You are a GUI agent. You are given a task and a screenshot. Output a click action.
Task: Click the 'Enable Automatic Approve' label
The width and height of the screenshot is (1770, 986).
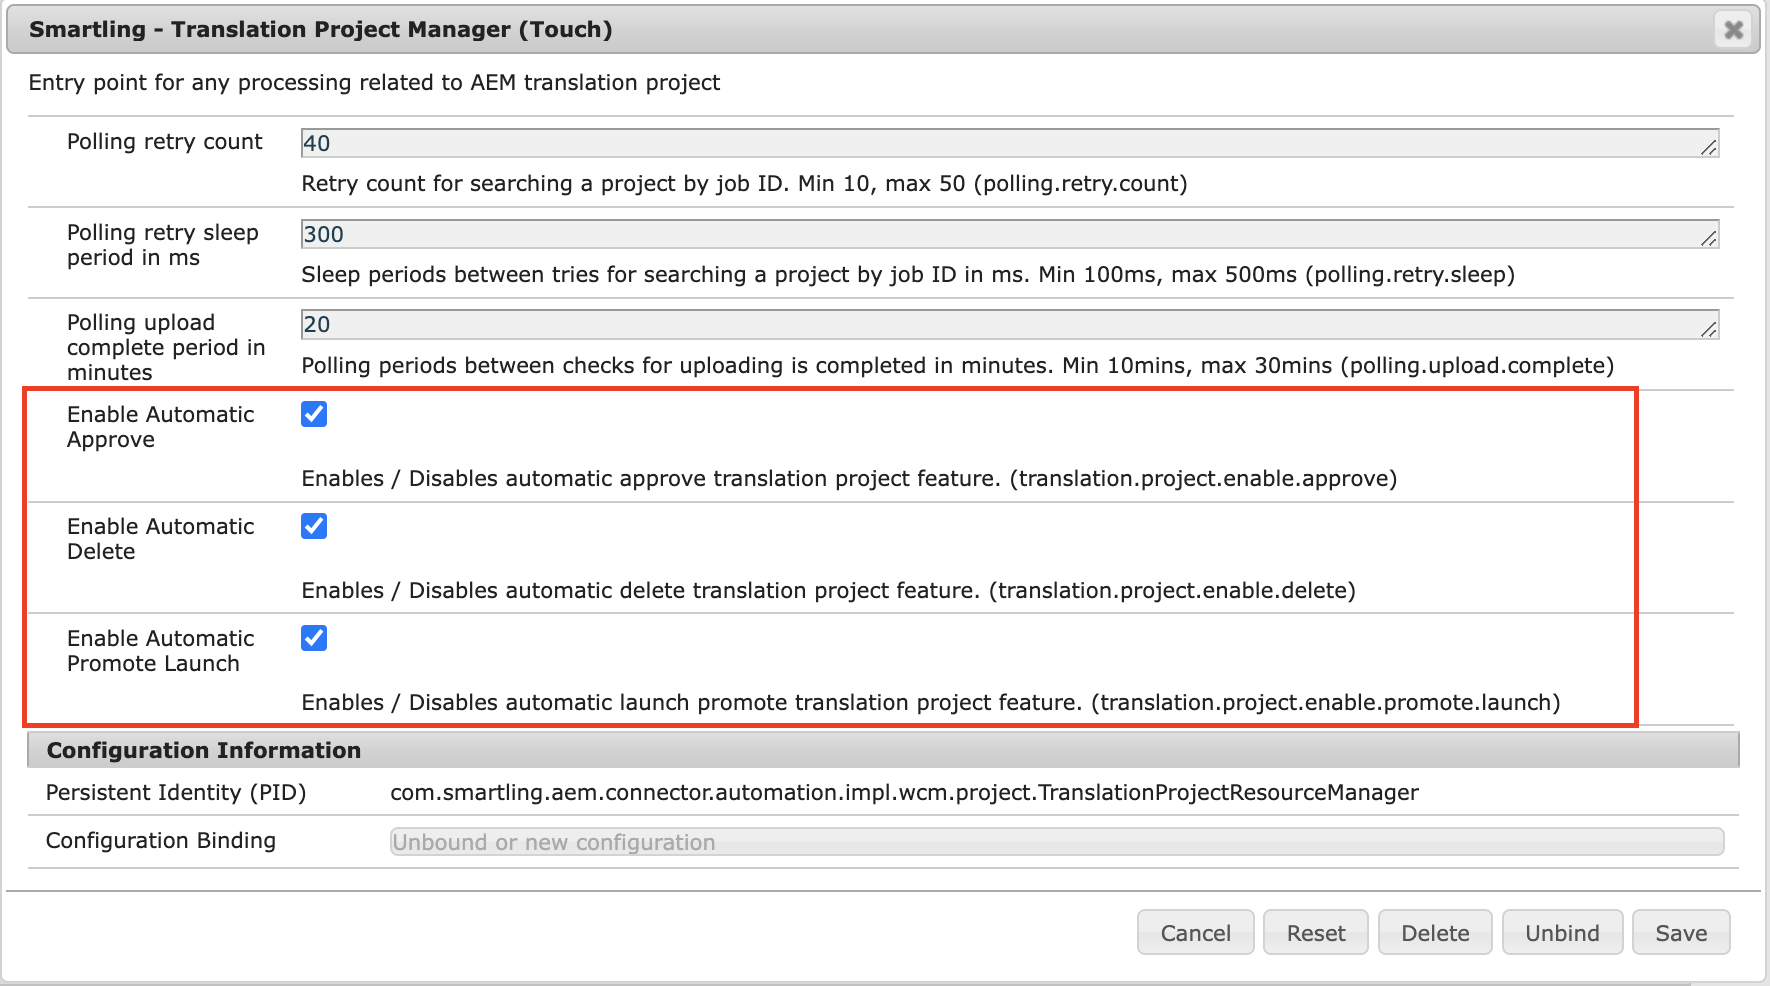161,427
